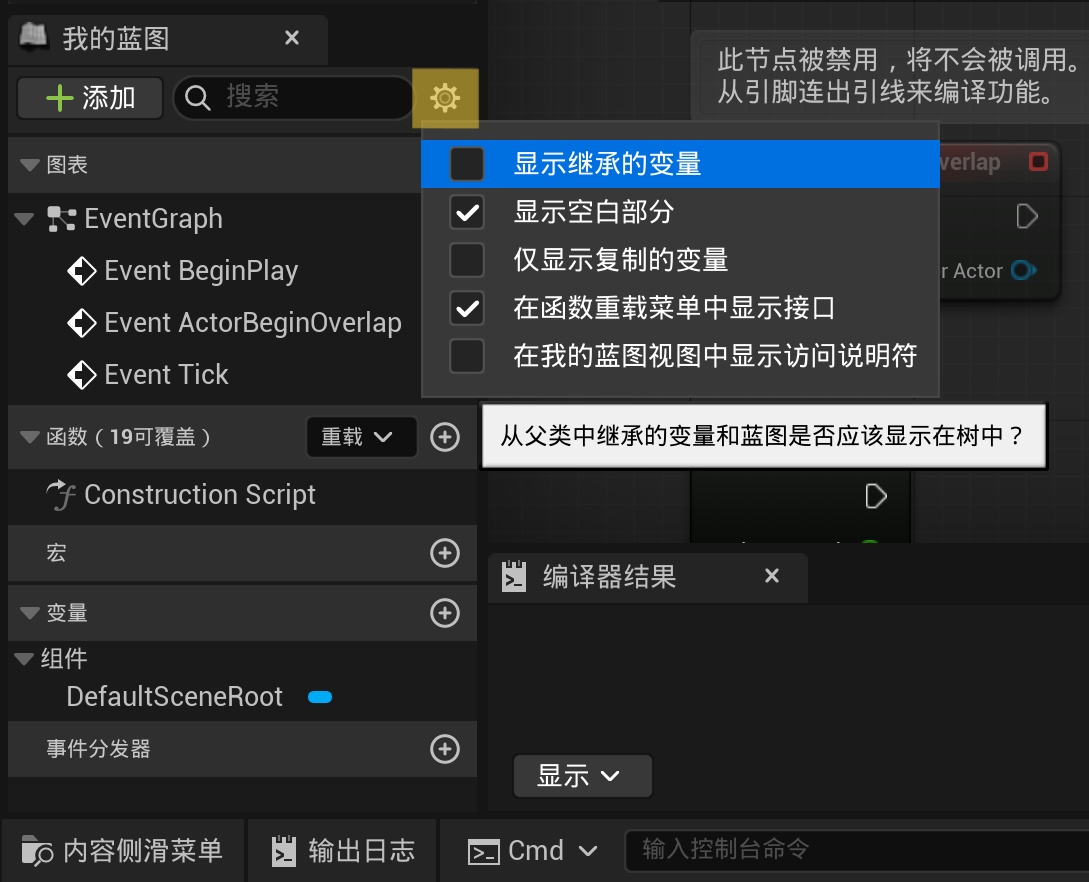
Task: Collapse the EventGraph tree node
Action: pos(25,219)
